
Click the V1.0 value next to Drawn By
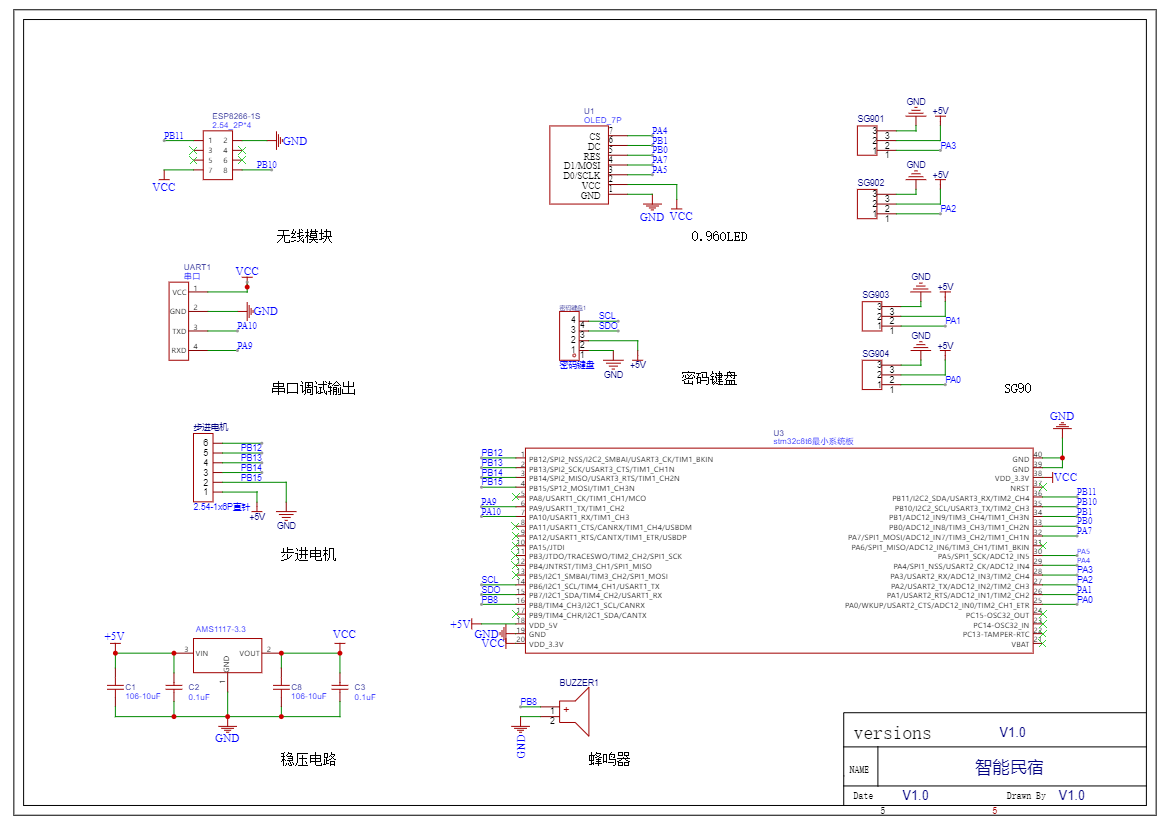(1072, 796)
